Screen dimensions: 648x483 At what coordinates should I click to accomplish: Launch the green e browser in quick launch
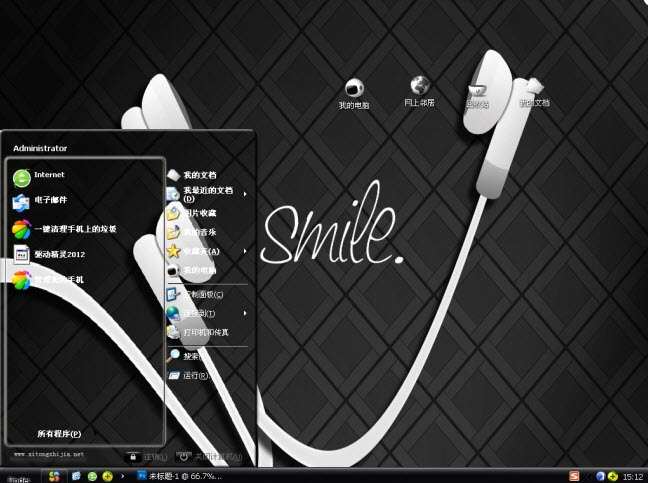pos(92,476)
